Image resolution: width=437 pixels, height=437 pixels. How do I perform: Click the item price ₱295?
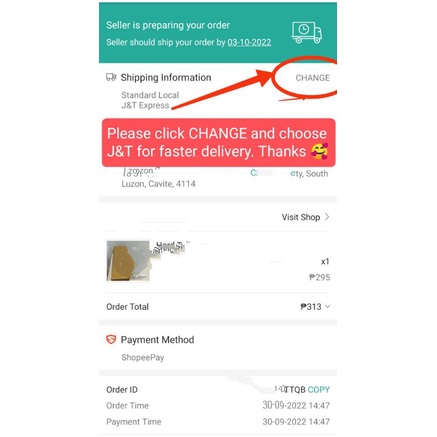pos(319,277)
